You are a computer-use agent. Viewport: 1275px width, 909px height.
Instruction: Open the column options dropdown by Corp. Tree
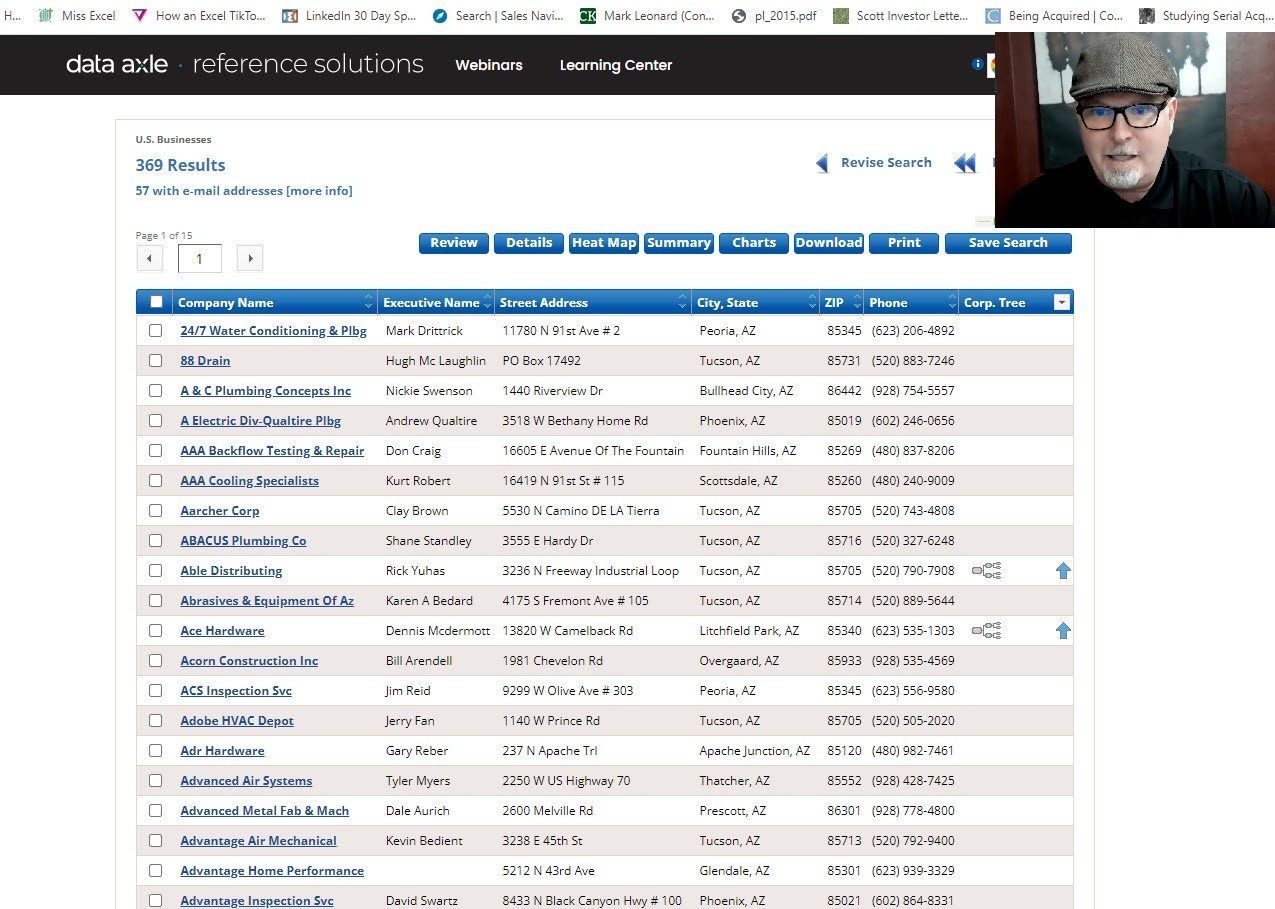pos(1062,302)
